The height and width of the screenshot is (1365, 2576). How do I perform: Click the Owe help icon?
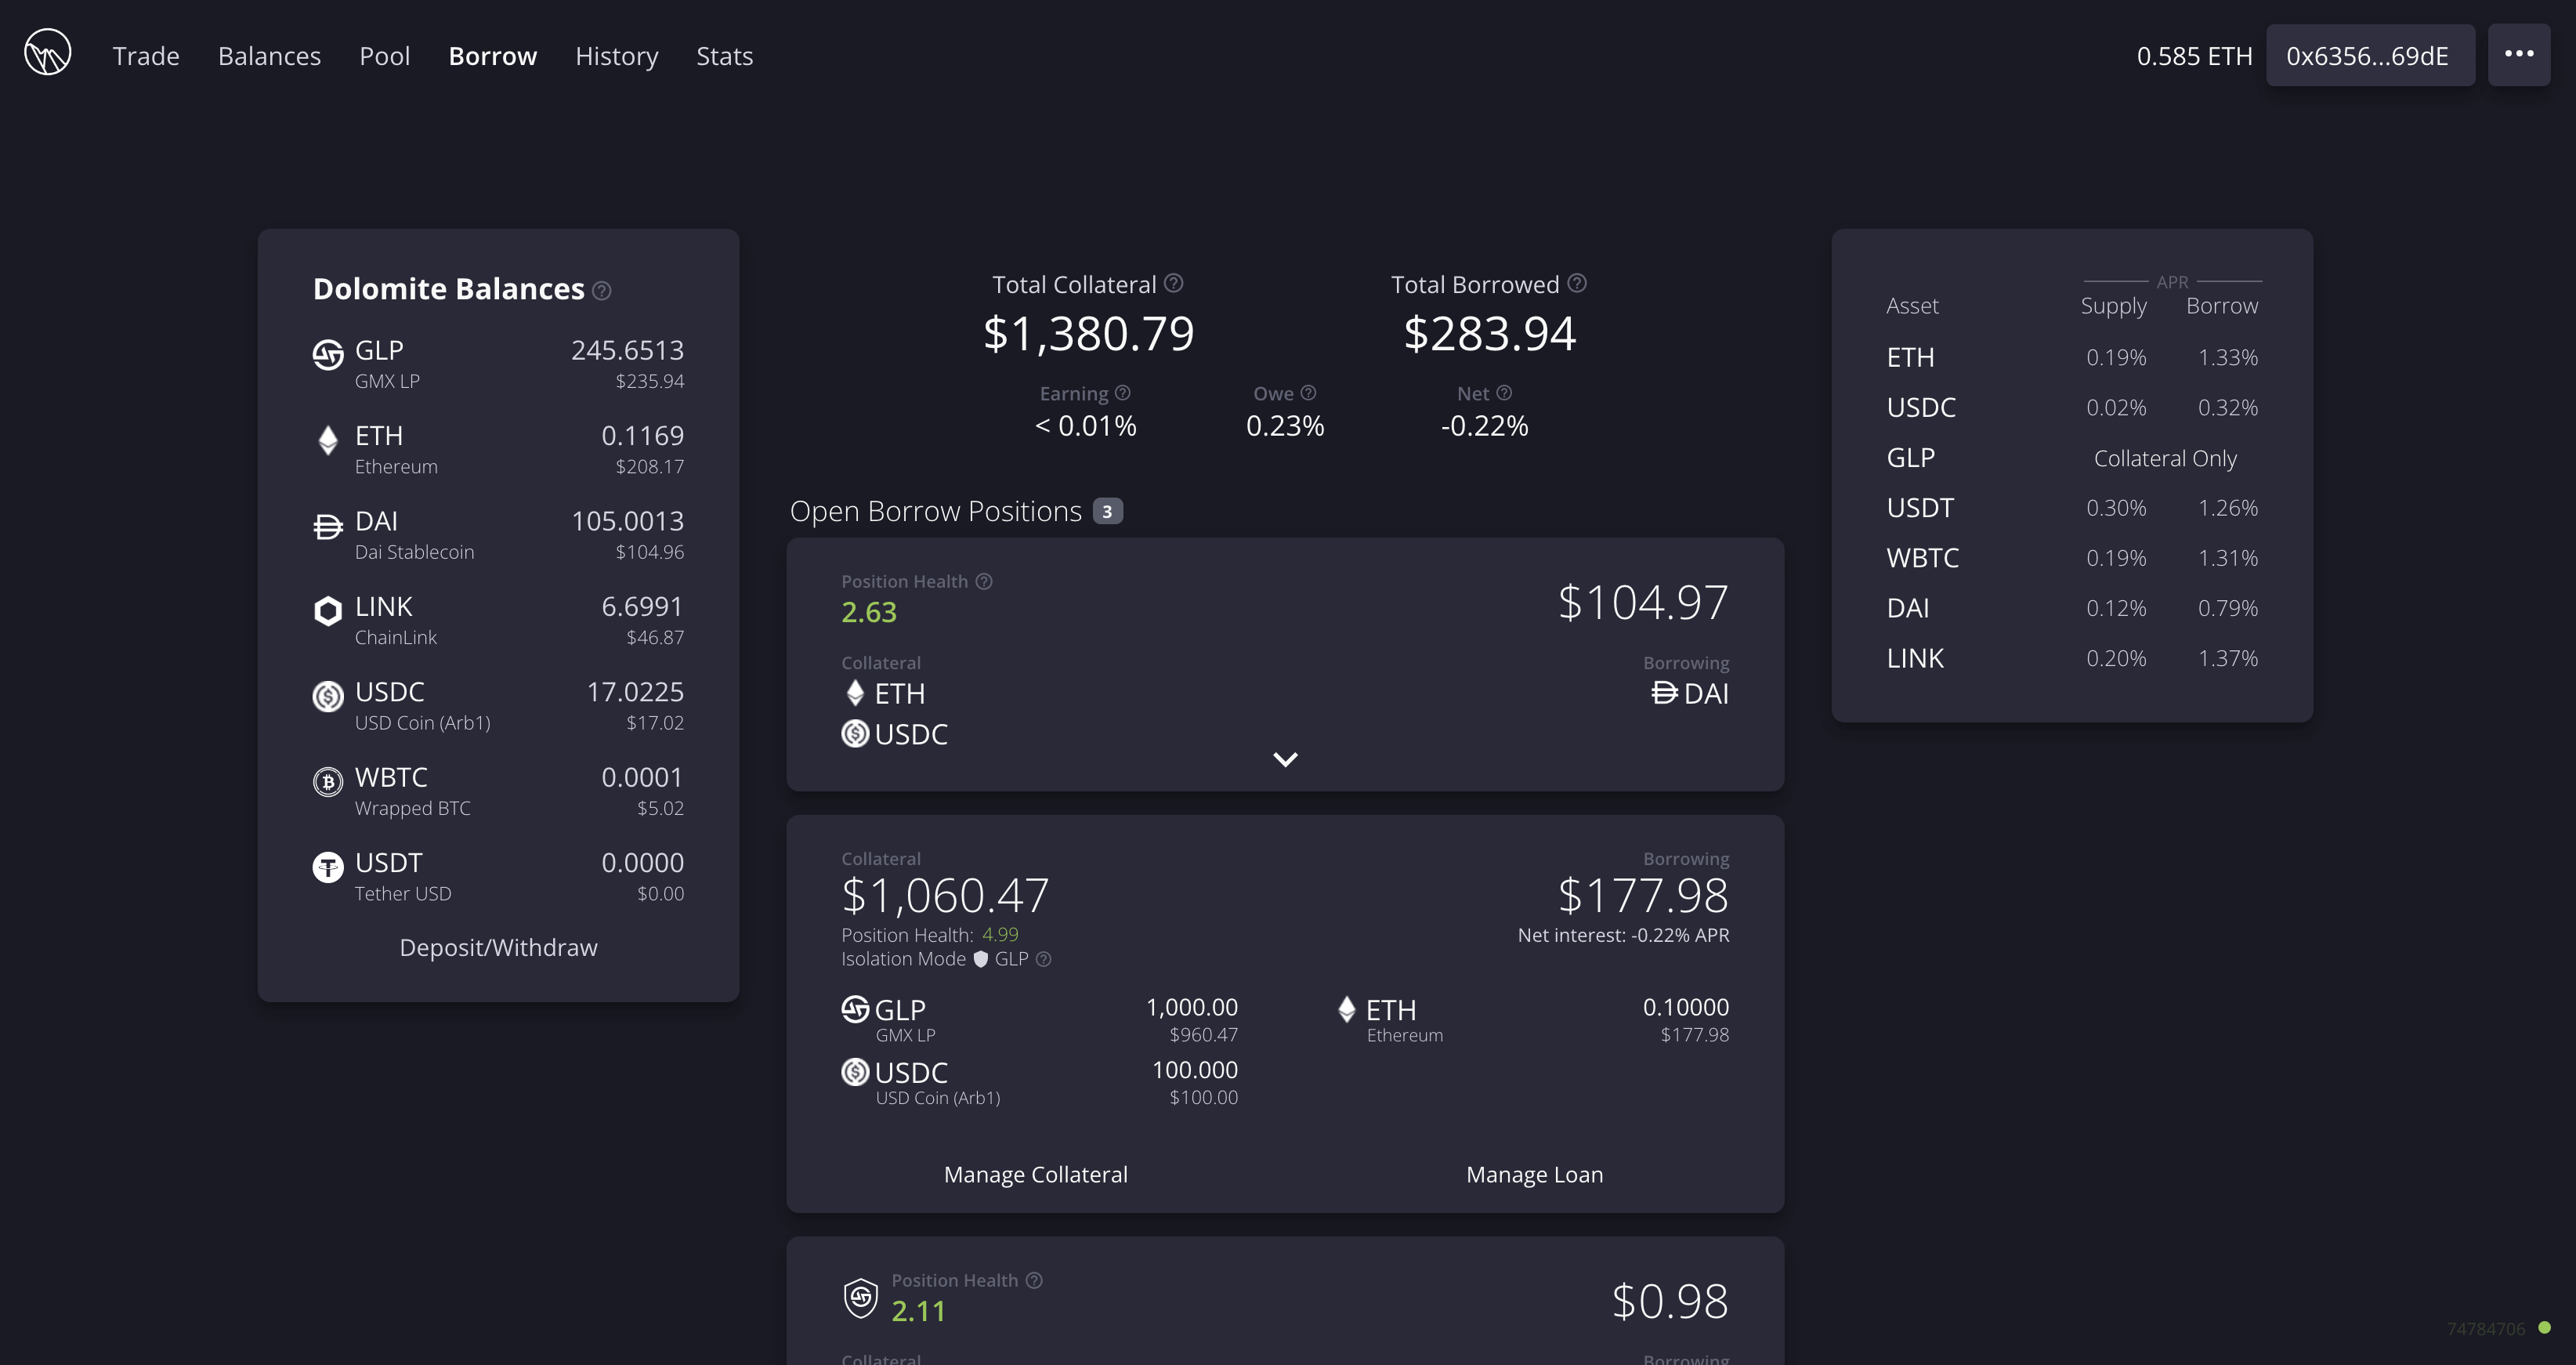(x=1308, y=393)
